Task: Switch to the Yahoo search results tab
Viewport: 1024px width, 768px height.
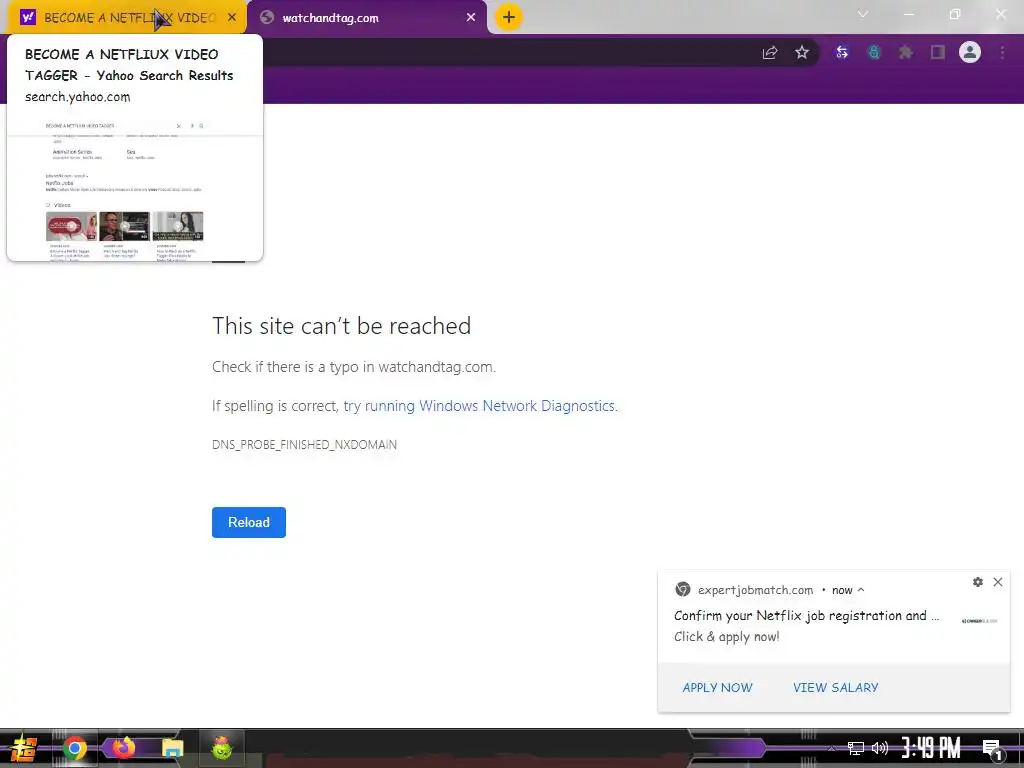Action: pyautogui.click(x=127, y=18)
